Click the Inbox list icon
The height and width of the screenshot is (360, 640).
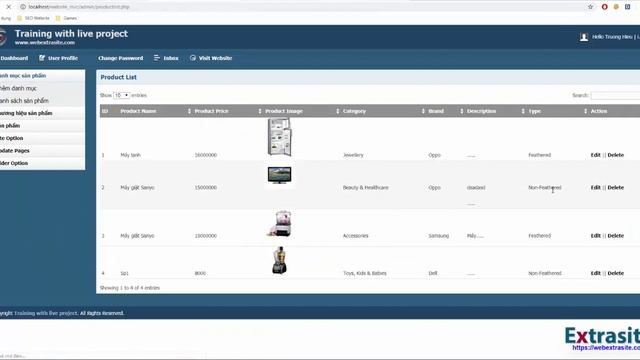tap(157, 58)
